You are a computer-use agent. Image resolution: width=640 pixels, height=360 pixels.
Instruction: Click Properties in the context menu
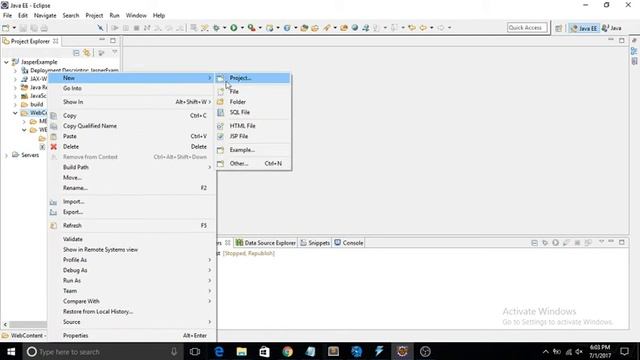point(132,336)
